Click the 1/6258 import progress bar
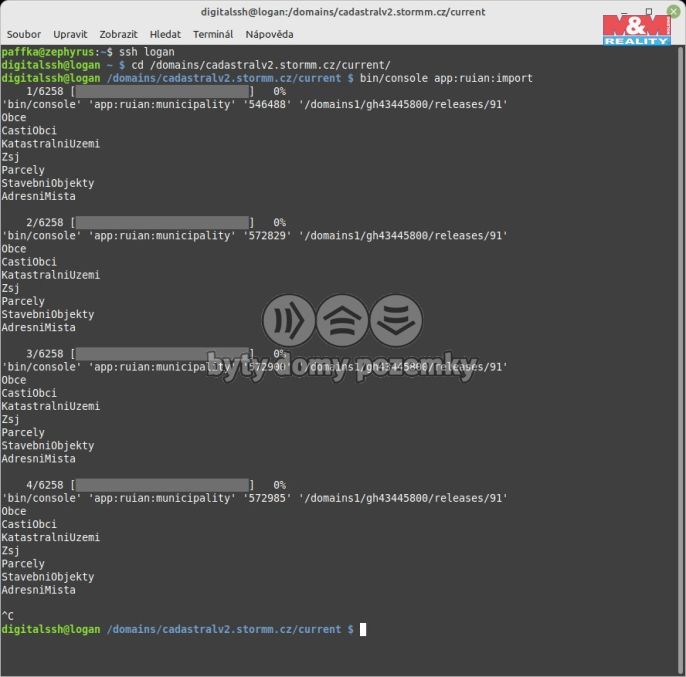The width and height of the screenshot is (686, 677). tap(161, 91)
